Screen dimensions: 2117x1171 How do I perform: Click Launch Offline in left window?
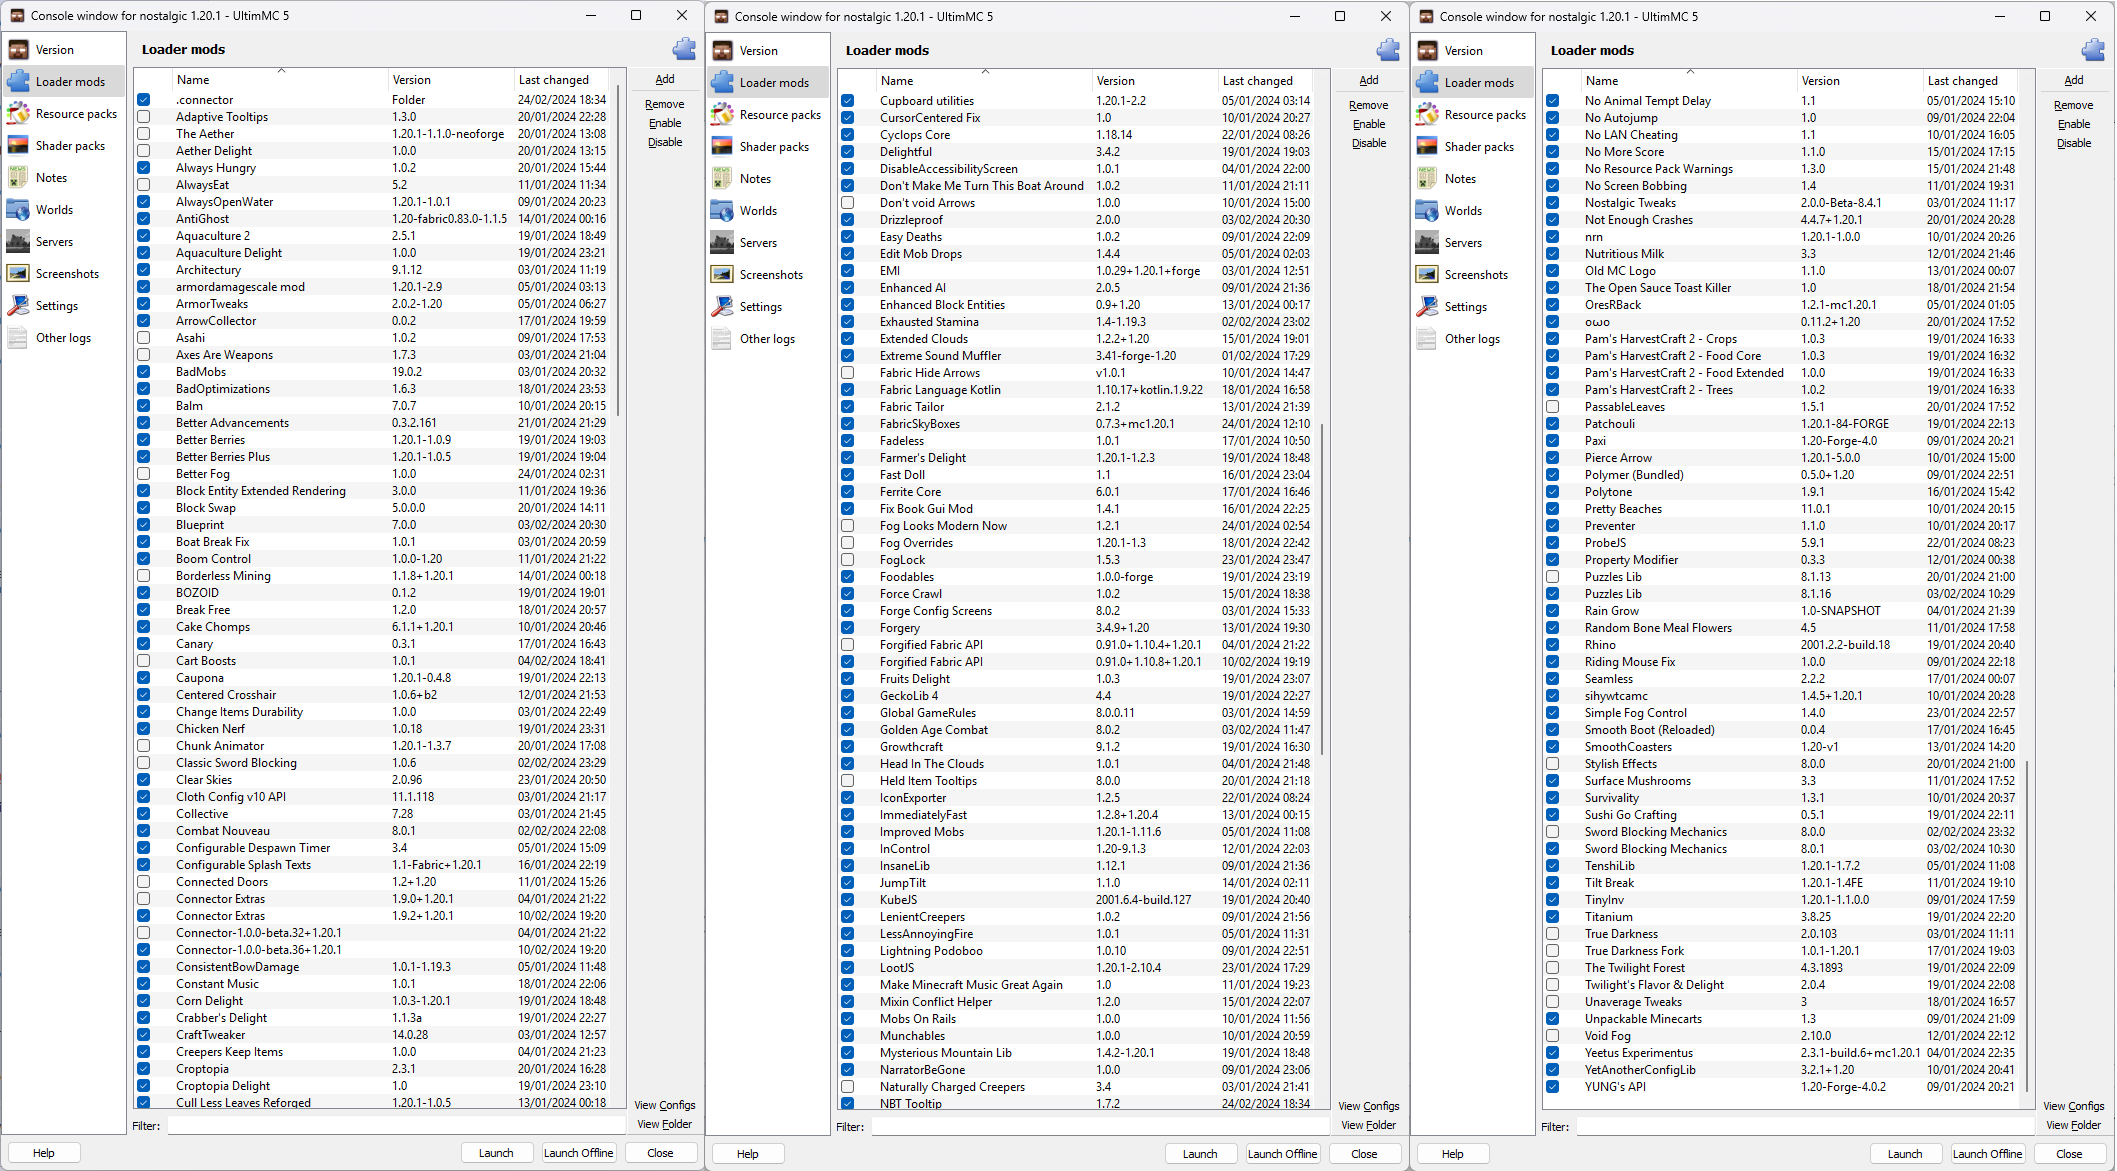579,1153
